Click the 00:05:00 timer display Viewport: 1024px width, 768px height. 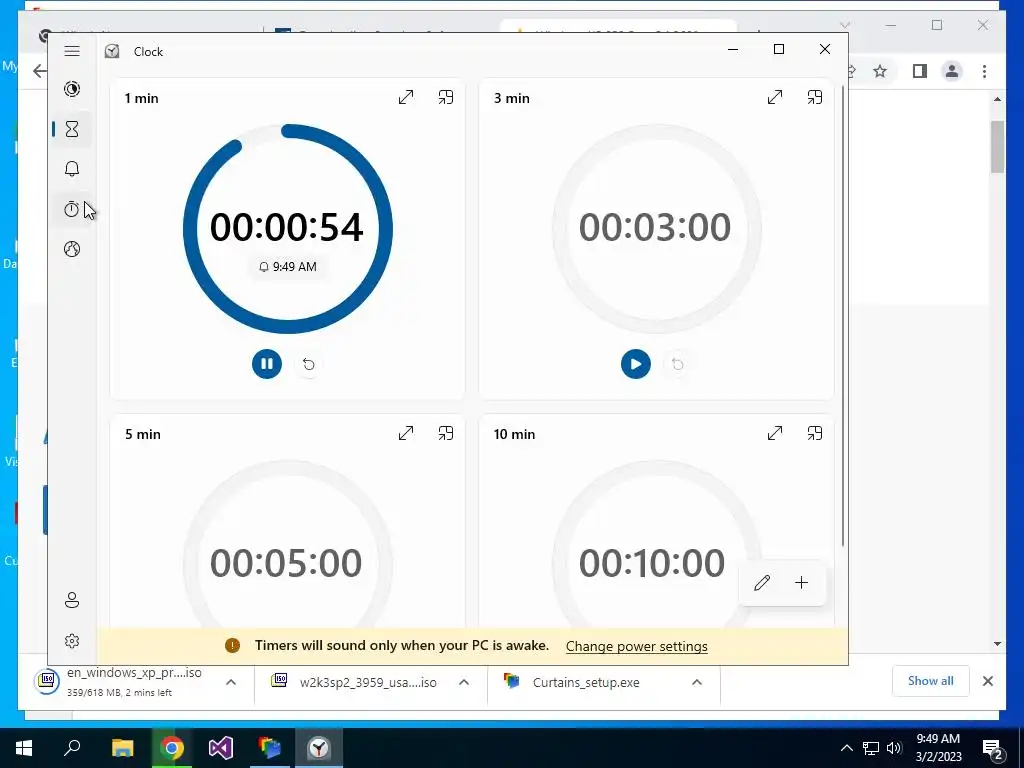point(286,563)
